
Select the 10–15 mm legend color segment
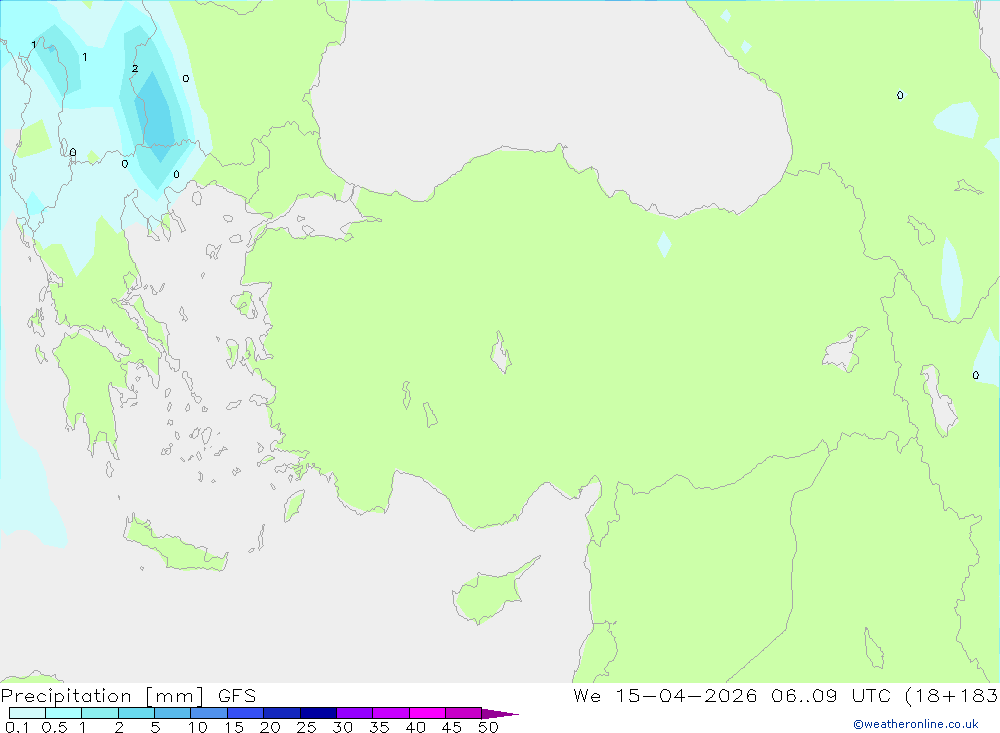pos(209,713)
